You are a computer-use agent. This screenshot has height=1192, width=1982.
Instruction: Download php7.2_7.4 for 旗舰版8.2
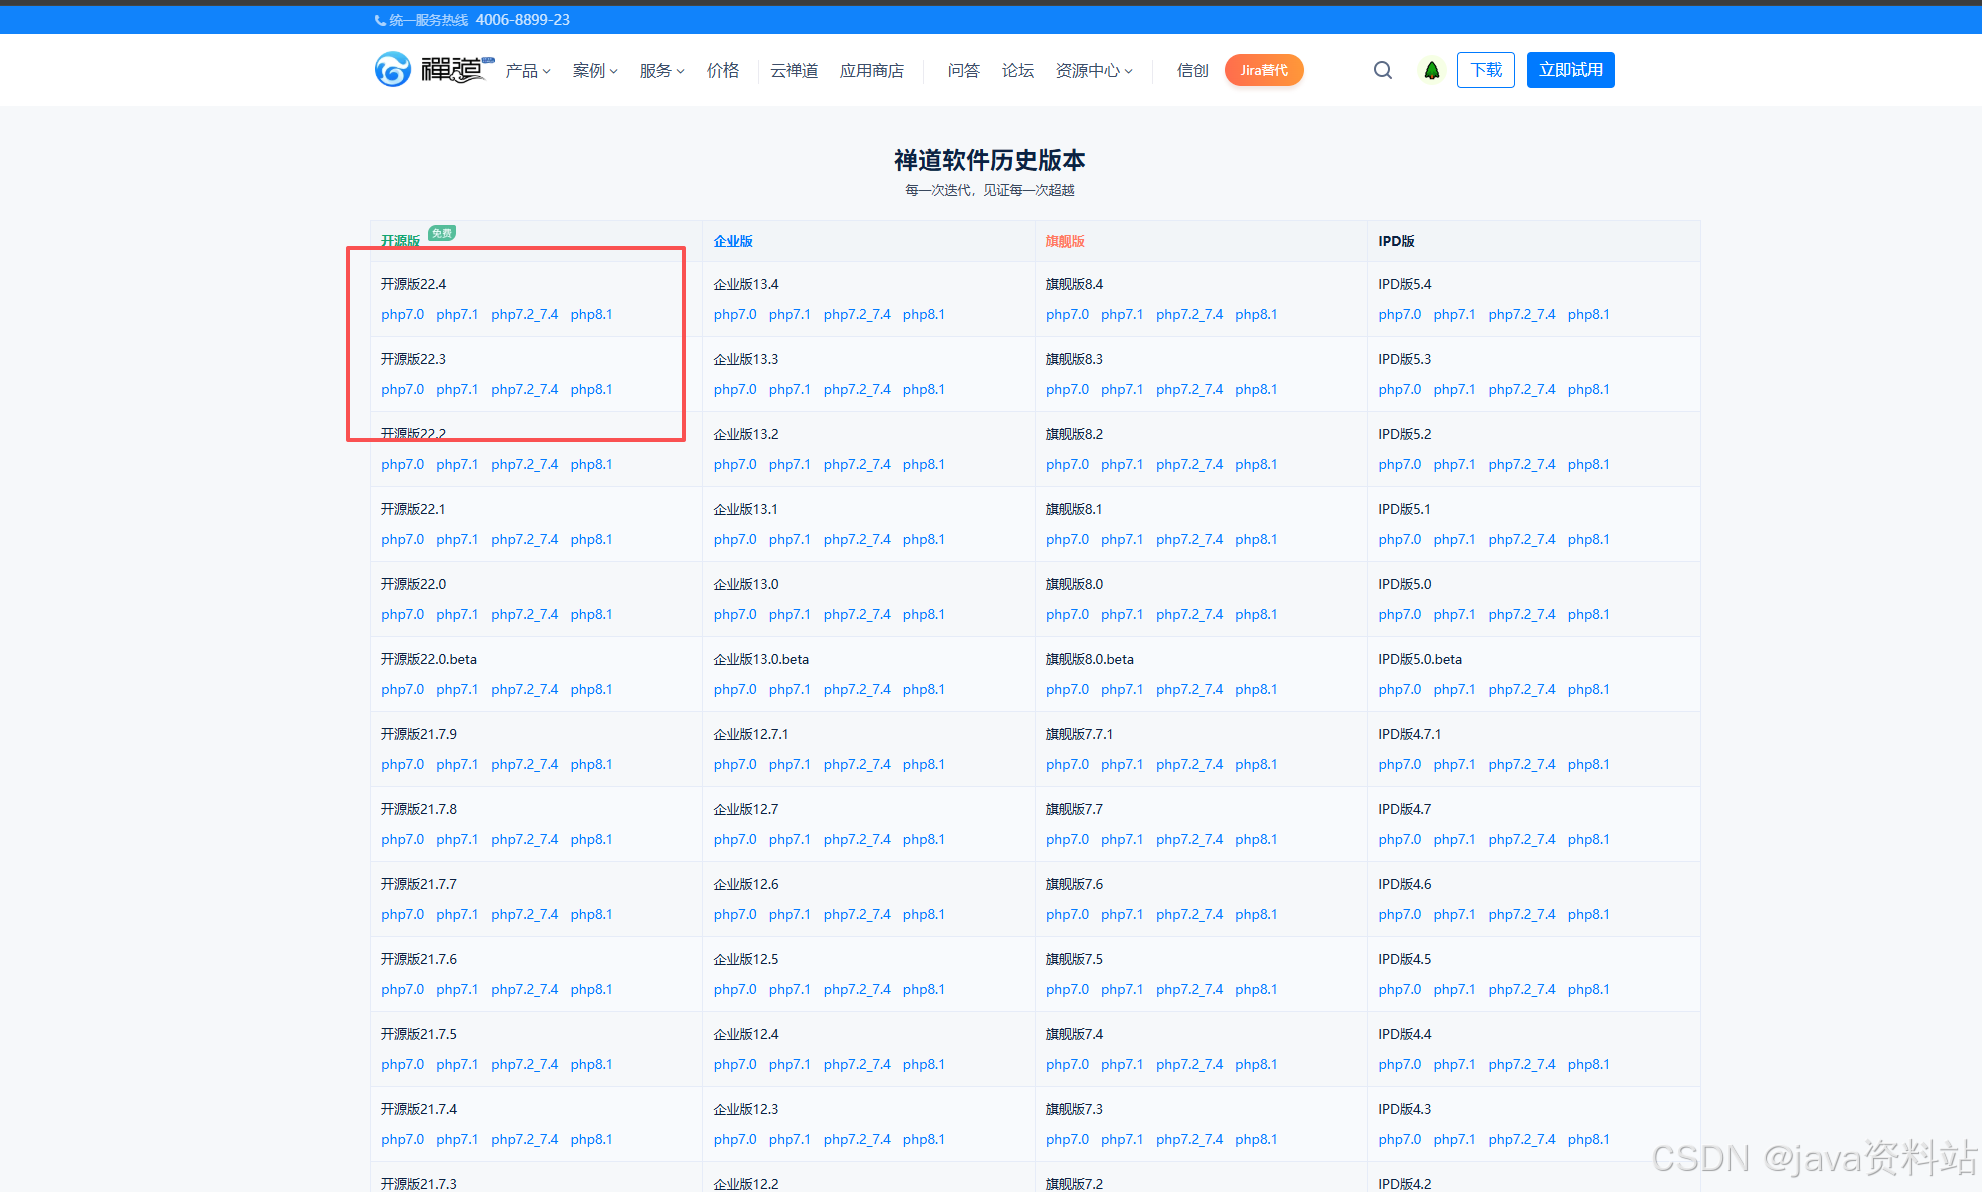tap(1189, 464)
